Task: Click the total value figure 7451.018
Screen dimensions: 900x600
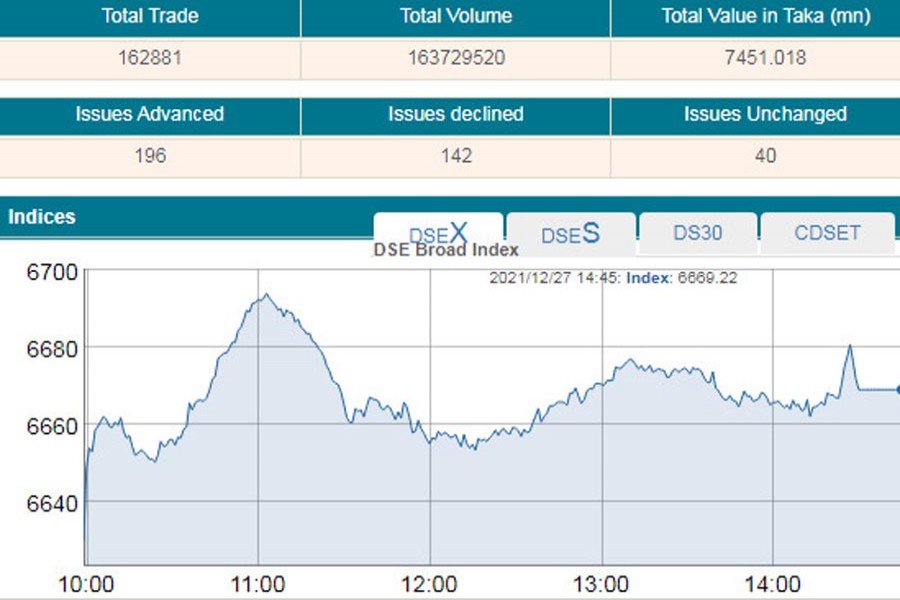Action: pos(766,58)
